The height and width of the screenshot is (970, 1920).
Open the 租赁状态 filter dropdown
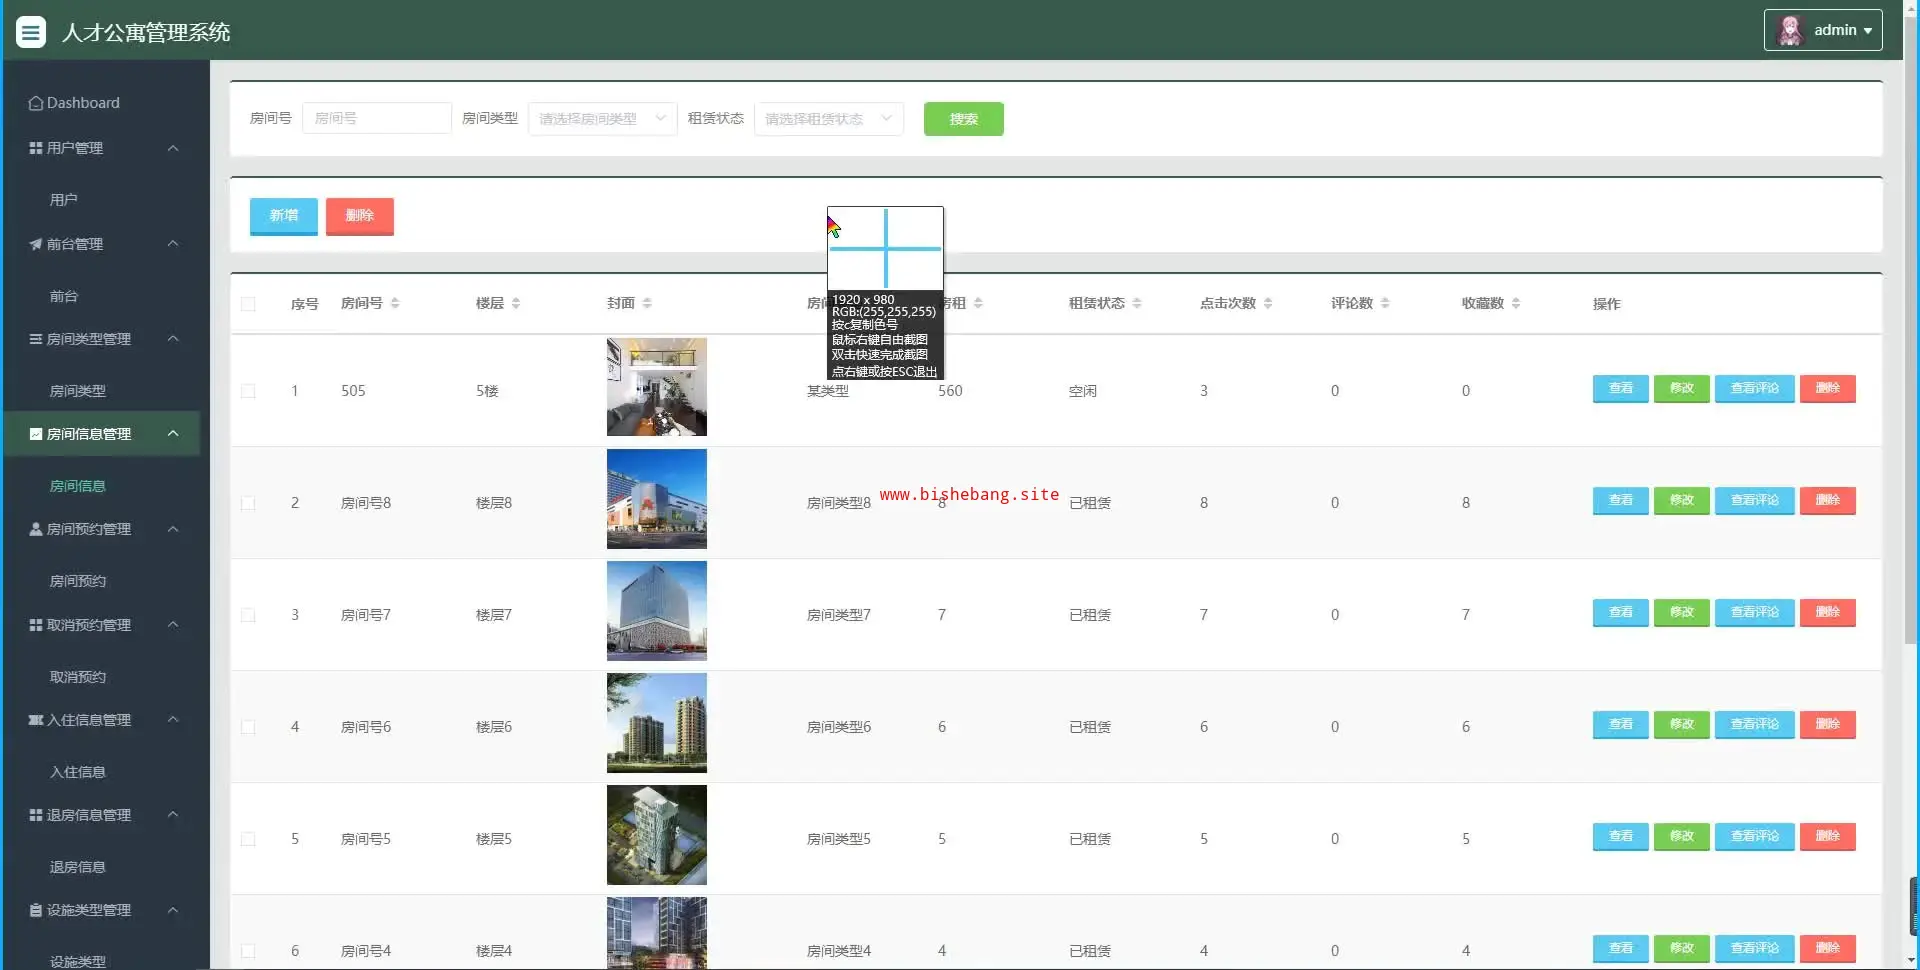click(828, 119)
